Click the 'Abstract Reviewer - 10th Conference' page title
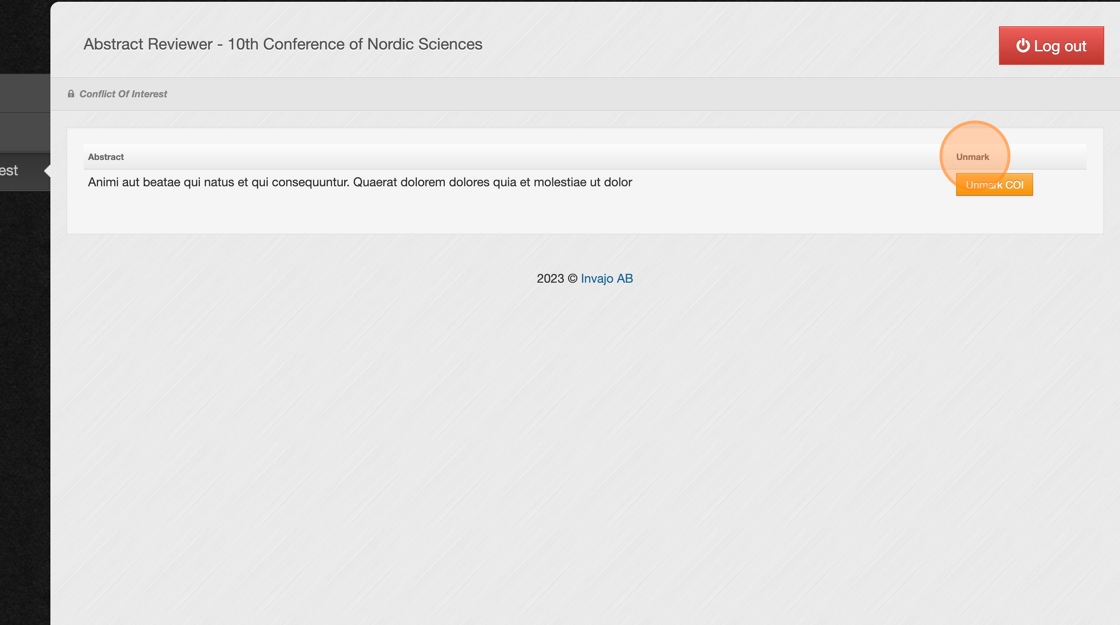 pos(283,44)
